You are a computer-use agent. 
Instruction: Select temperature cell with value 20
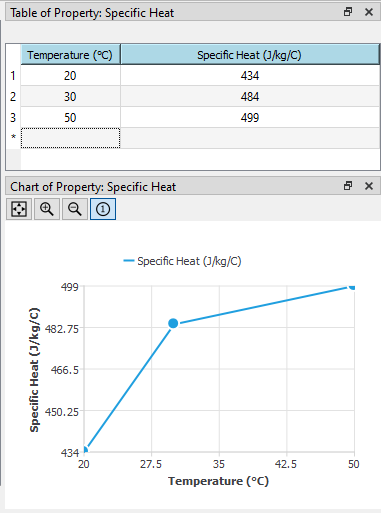click(x=70, y=75)
